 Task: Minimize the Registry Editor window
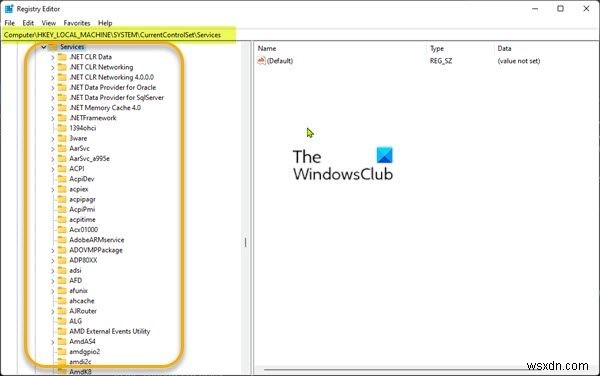click(535, 8)
